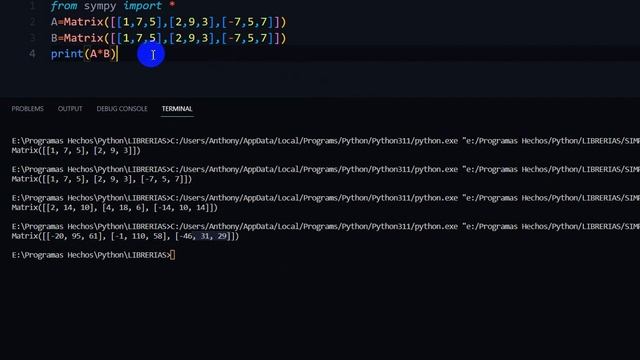Click code line 'from sympy import *'

(113, 6)
